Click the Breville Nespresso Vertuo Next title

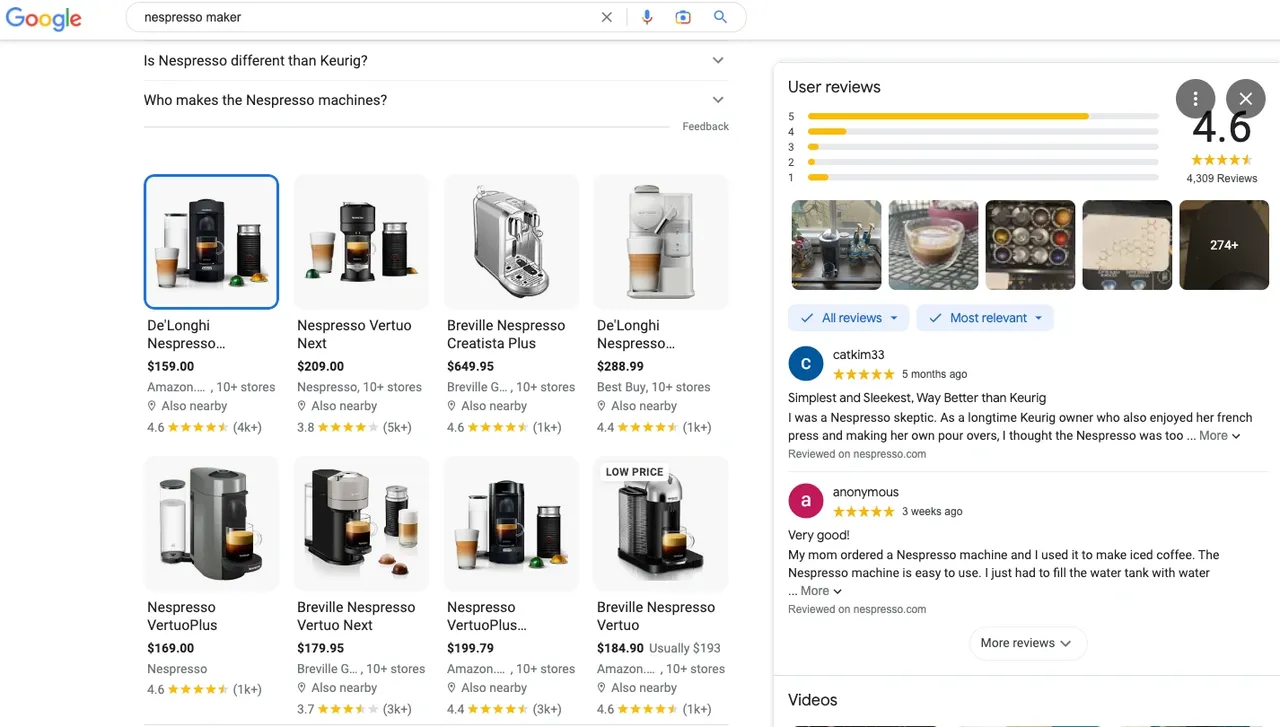tap(356, 616)
